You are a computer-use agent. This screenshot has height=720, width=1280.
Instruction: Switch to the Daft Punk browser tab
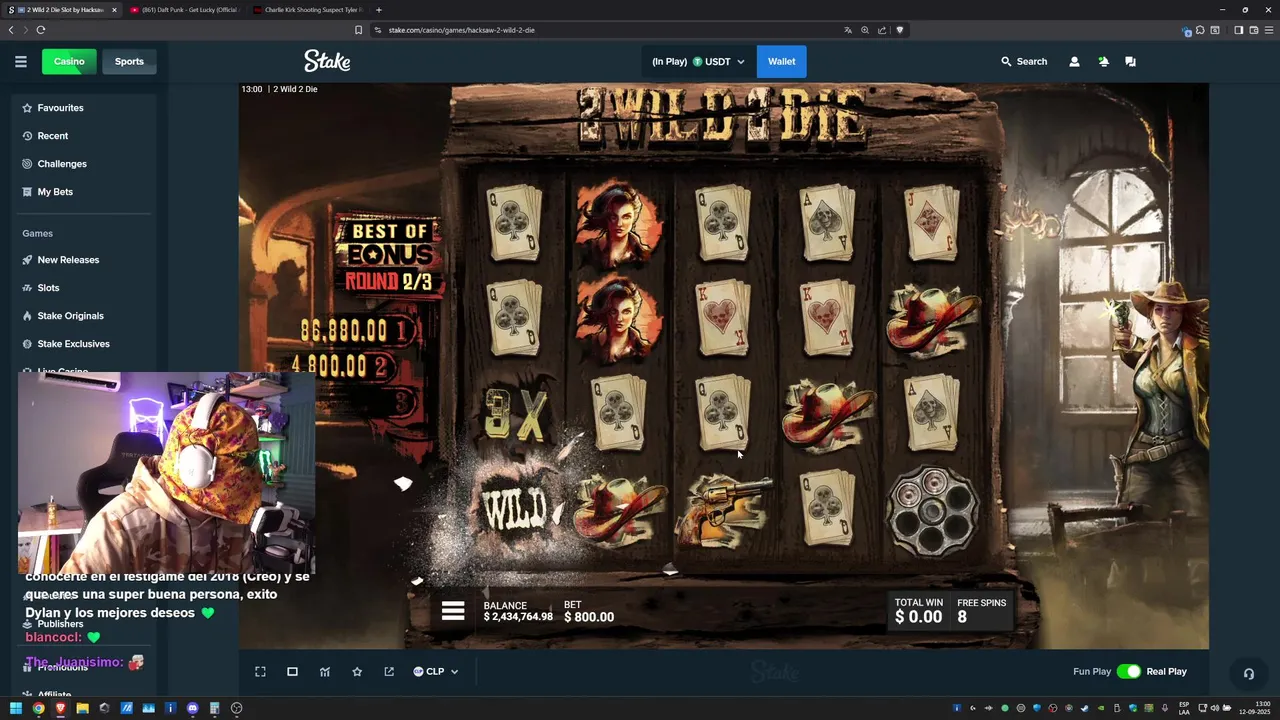[x=183, y=10]
